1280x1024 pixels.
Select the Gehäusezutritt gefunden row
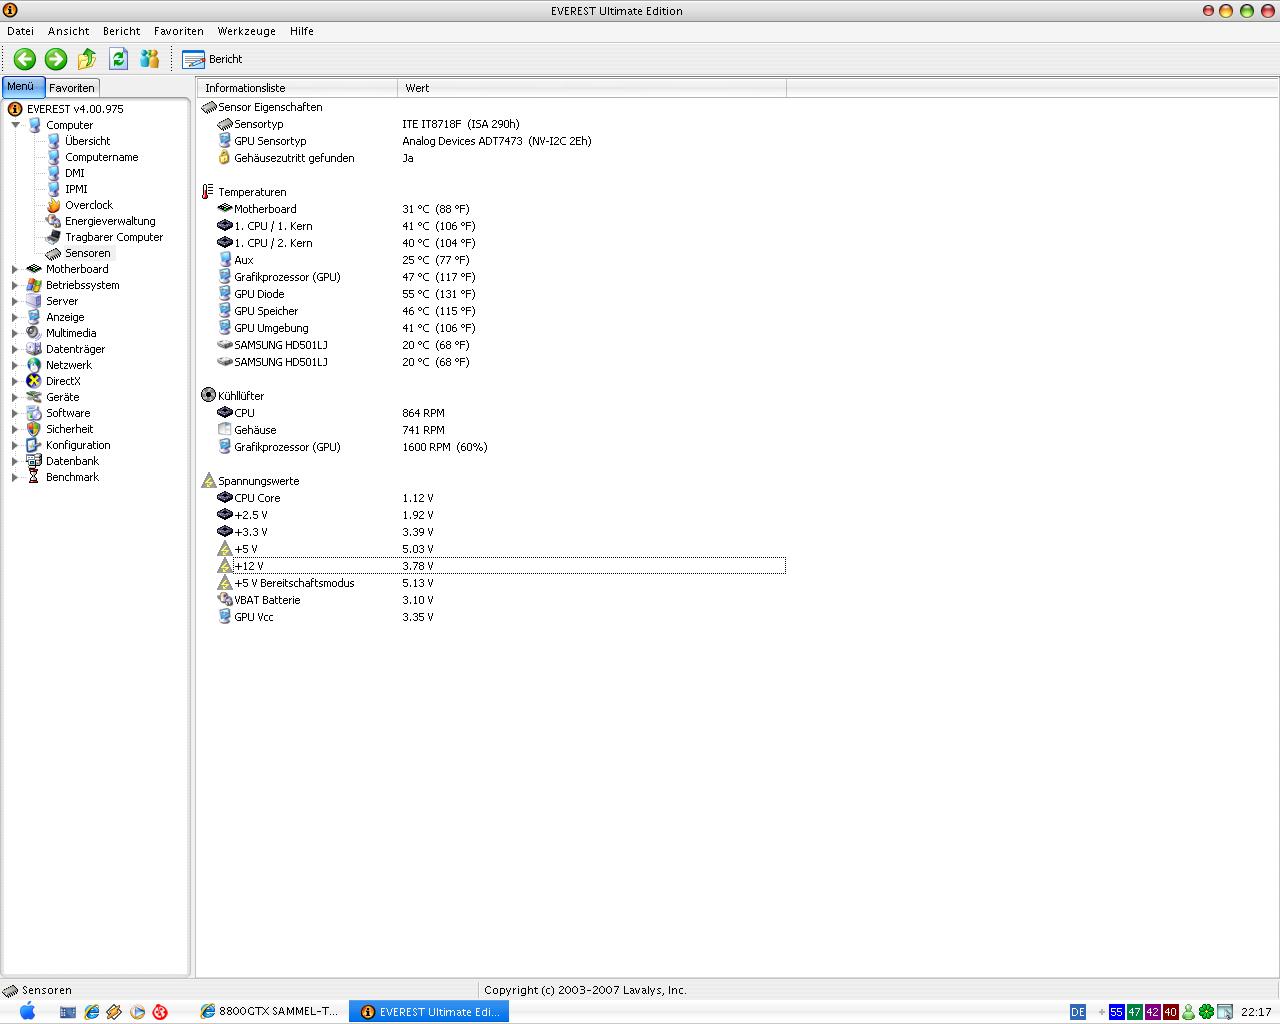tap(500, 158)
